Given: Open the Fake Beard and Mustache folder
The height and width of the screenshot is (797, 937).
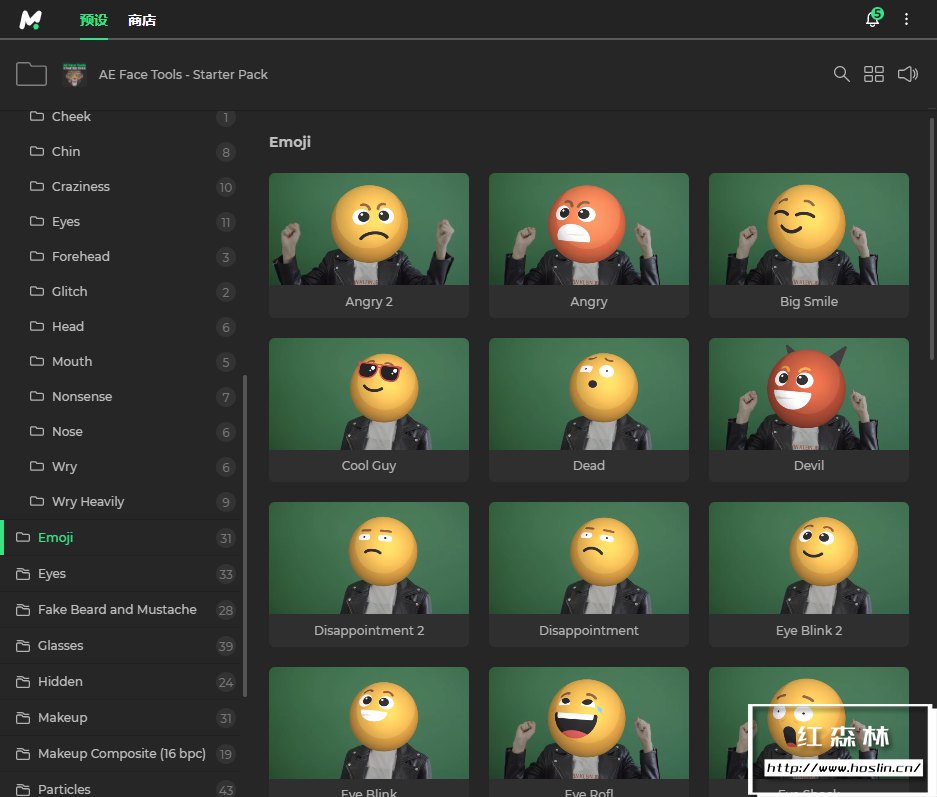Looking at the screenshot, I should [x=117, y=610].
